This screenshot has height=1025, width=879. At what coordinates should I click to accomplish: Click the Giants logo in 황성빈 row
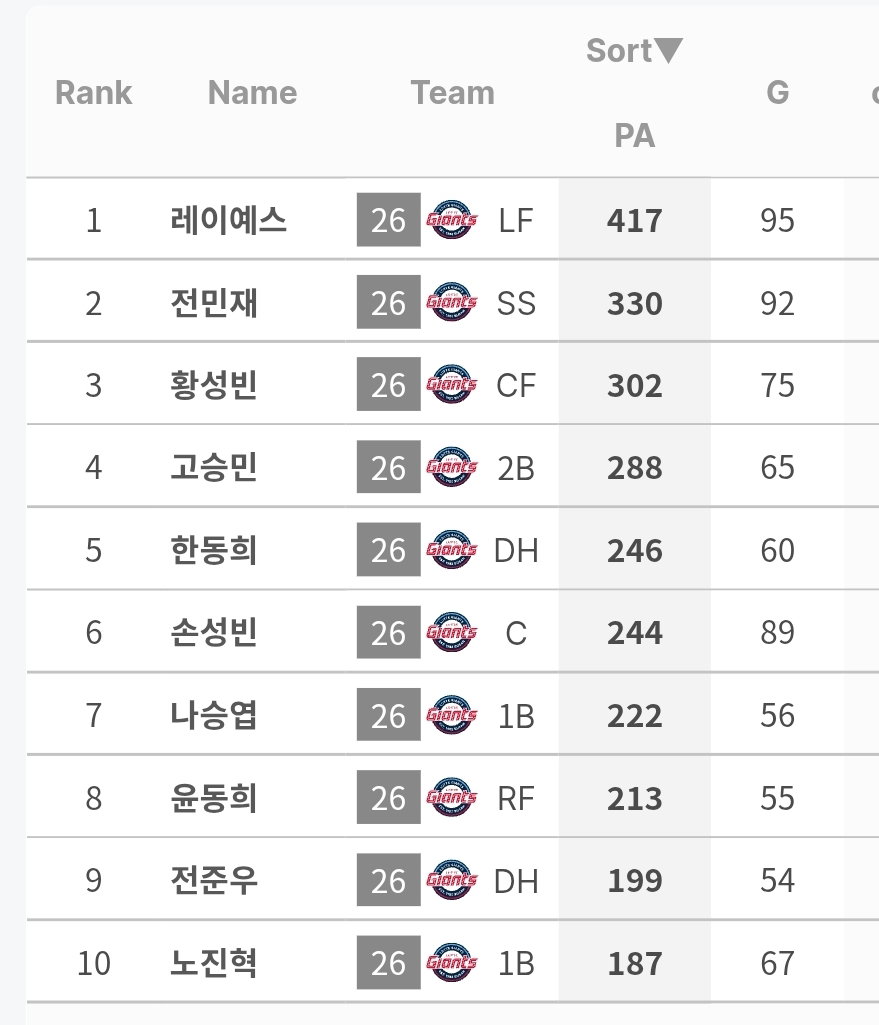(x=452, y=384)
